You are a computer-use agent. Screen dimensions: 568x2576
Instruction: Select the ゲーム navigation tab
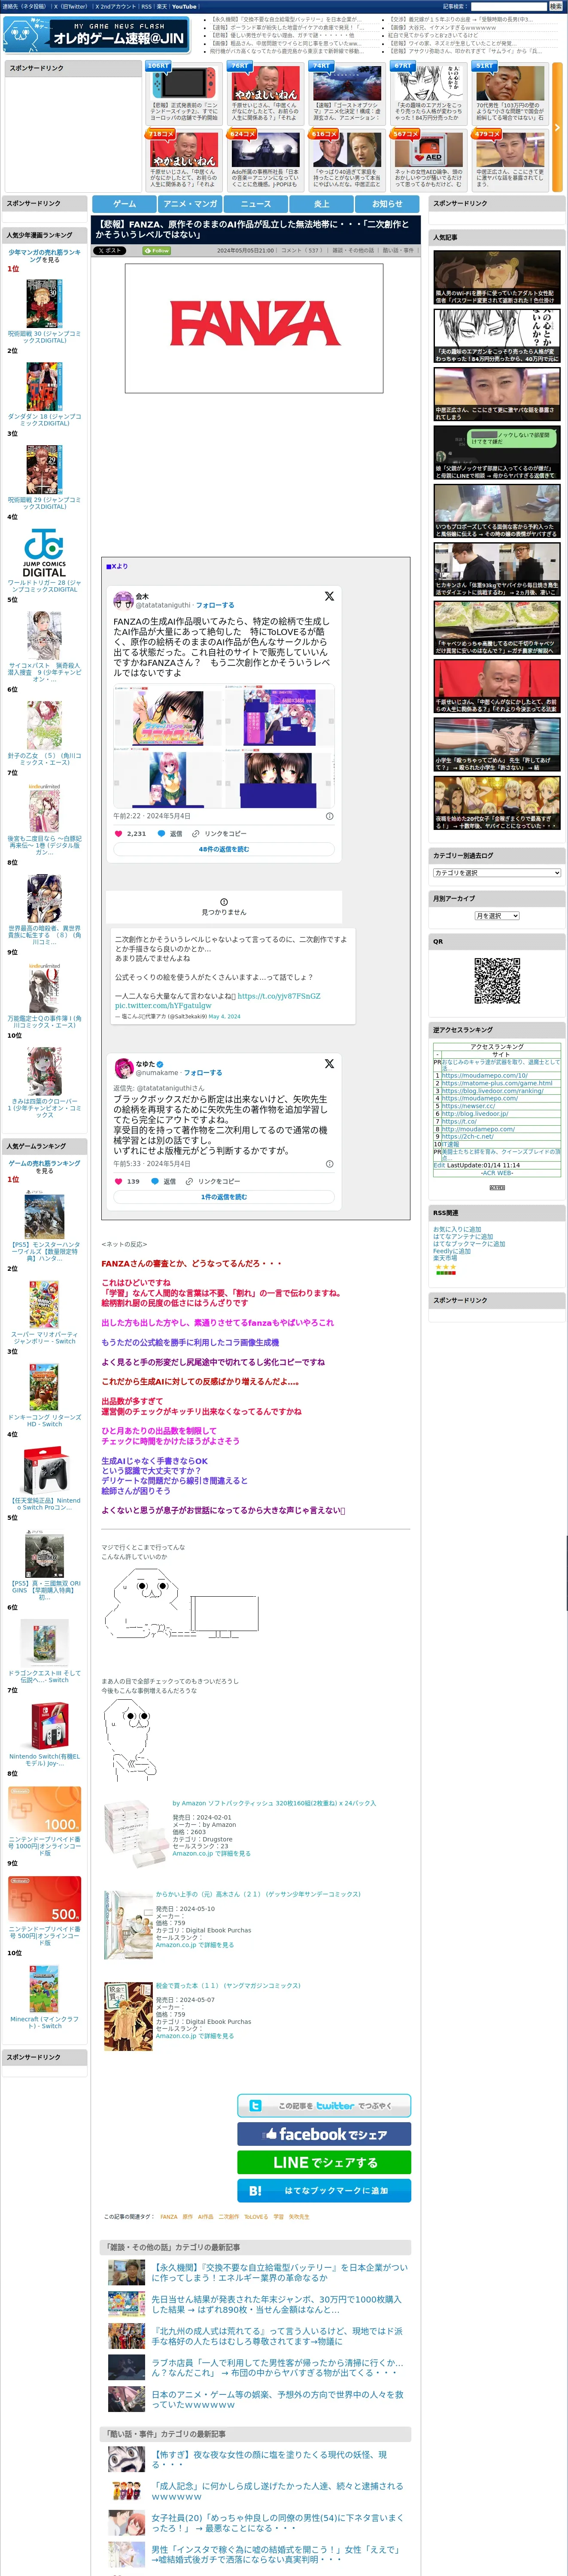click(125, 204)
